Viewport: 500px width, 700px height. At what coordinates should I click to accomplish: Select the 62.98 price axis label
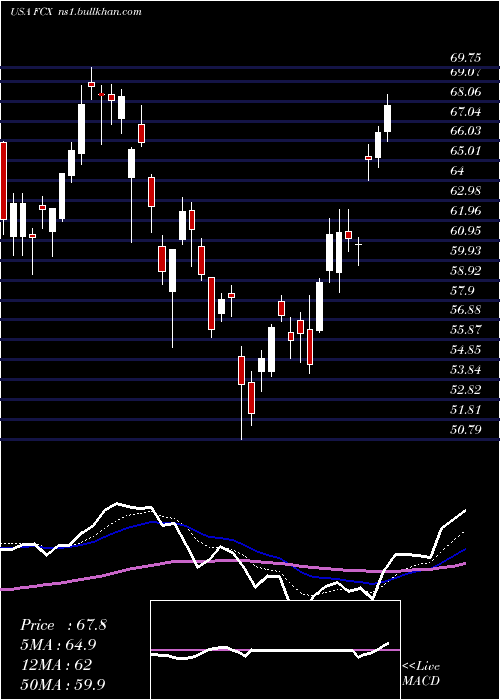pos(466,191)
